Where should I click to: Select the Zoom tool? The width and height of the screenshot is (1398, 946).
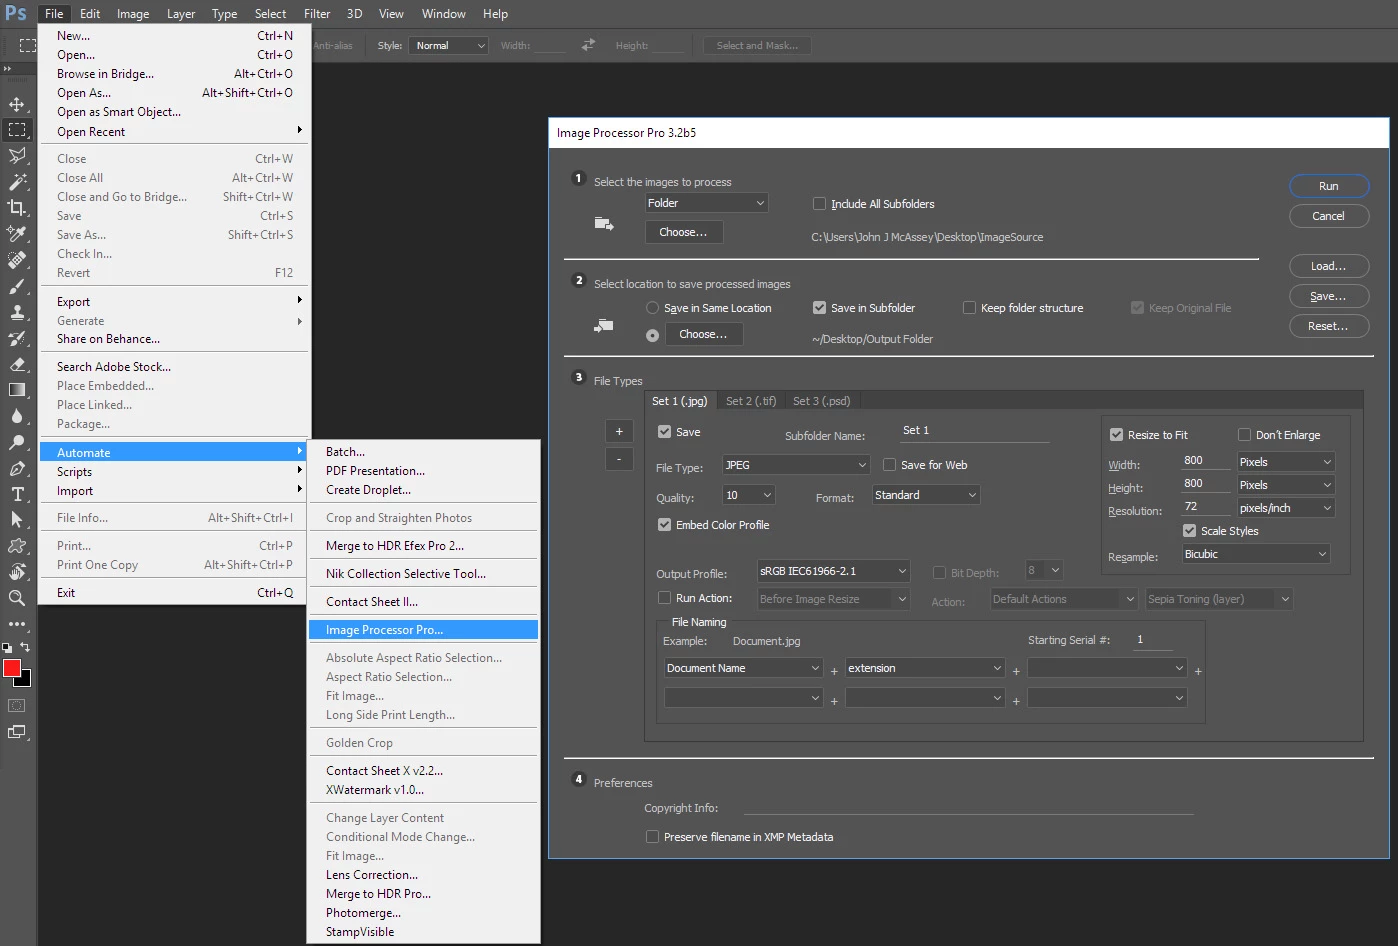tap(17, 598)
